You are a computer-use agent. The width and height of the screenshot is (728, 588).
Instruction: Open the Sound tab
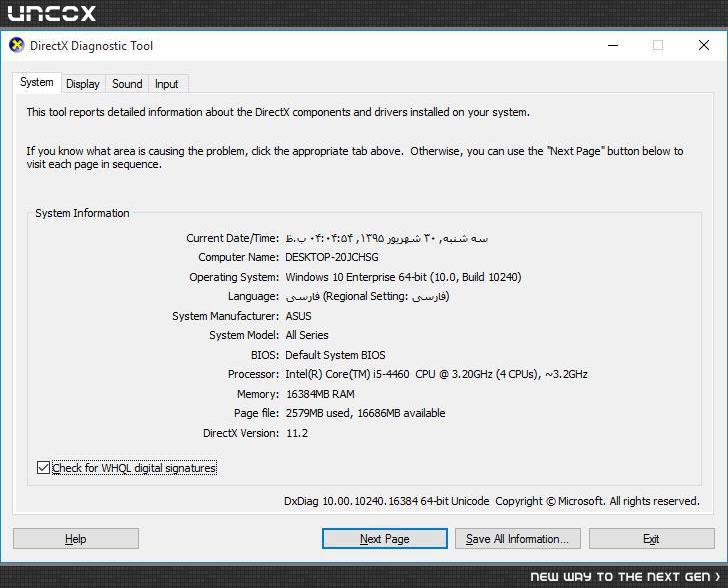point(127,84)
